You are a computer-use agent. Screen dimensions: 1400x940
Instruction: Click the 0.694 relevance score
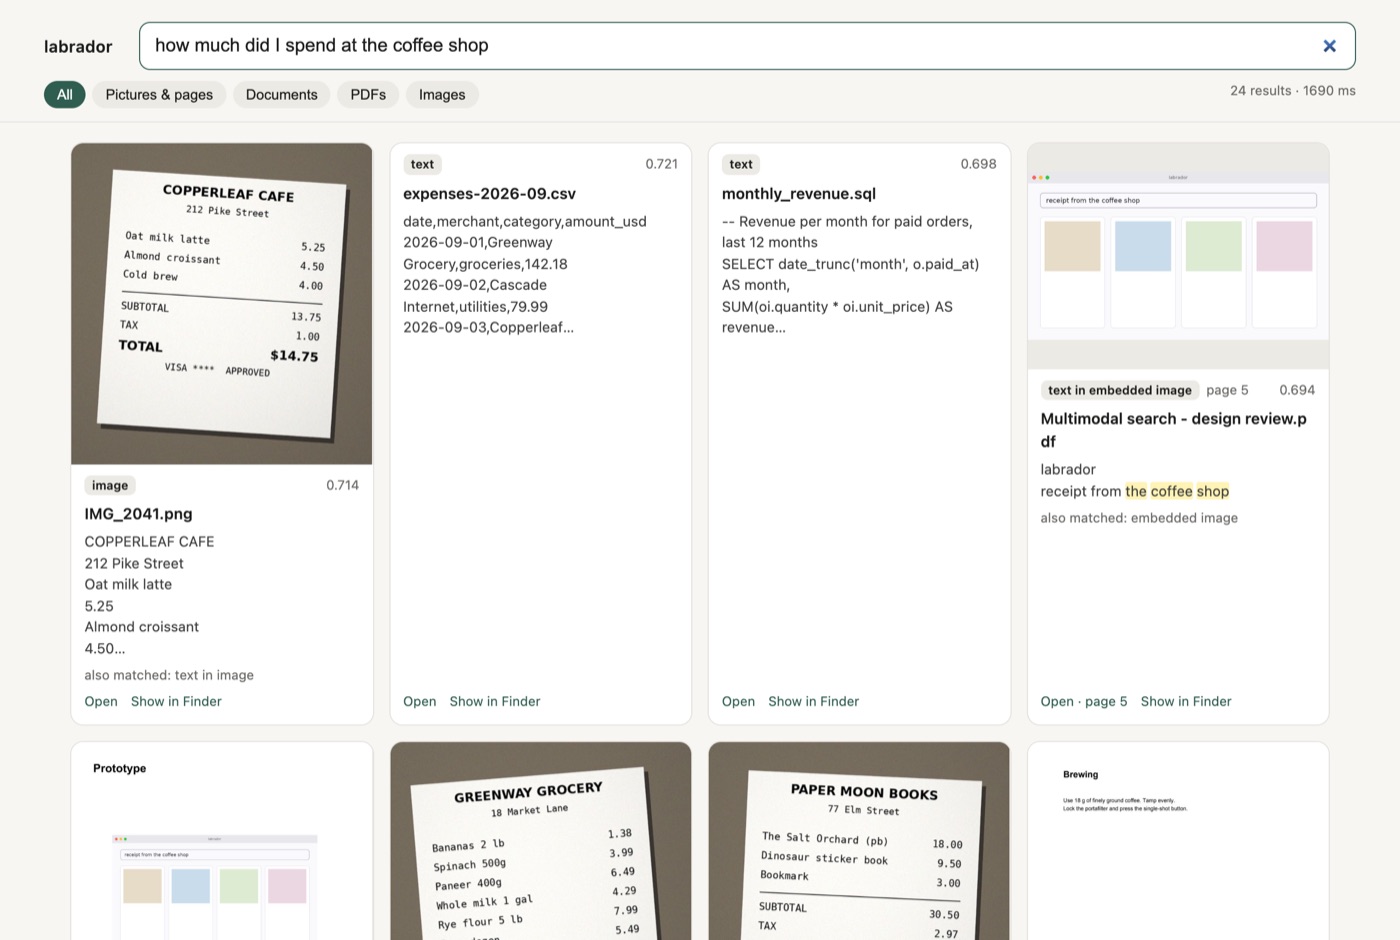[x=1297, y=390]
